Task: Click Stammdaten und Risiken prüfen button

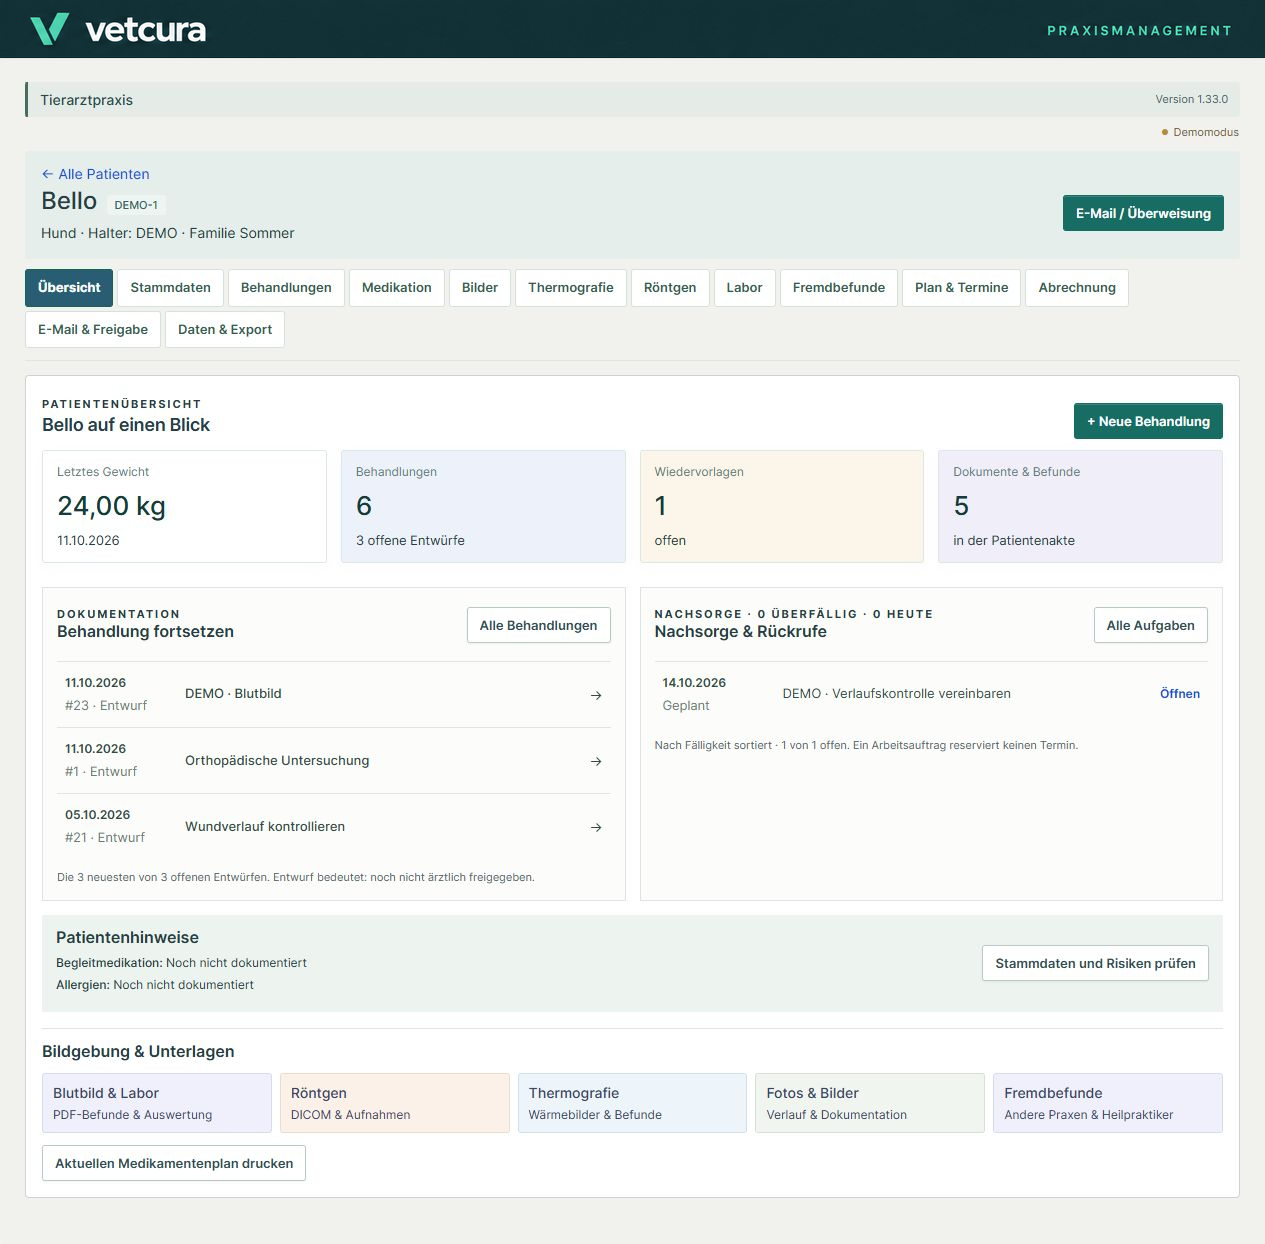Action: [1095, 963]
